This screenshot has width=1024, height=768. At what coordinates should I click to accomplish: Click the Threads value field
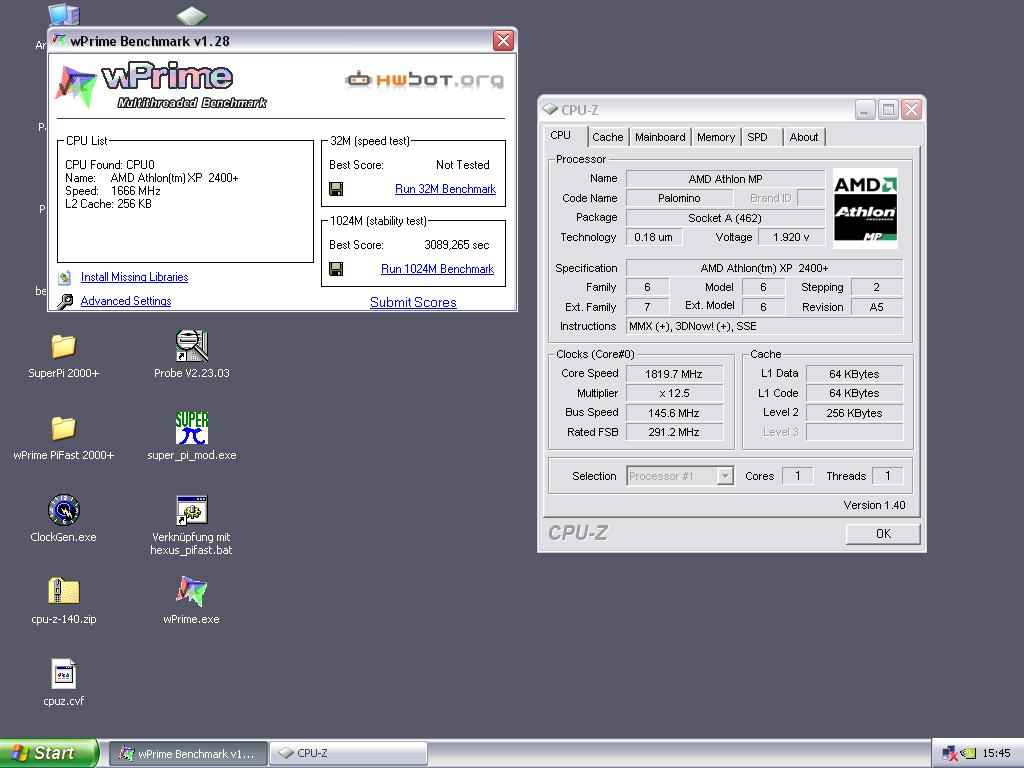(x=888, y=476)
